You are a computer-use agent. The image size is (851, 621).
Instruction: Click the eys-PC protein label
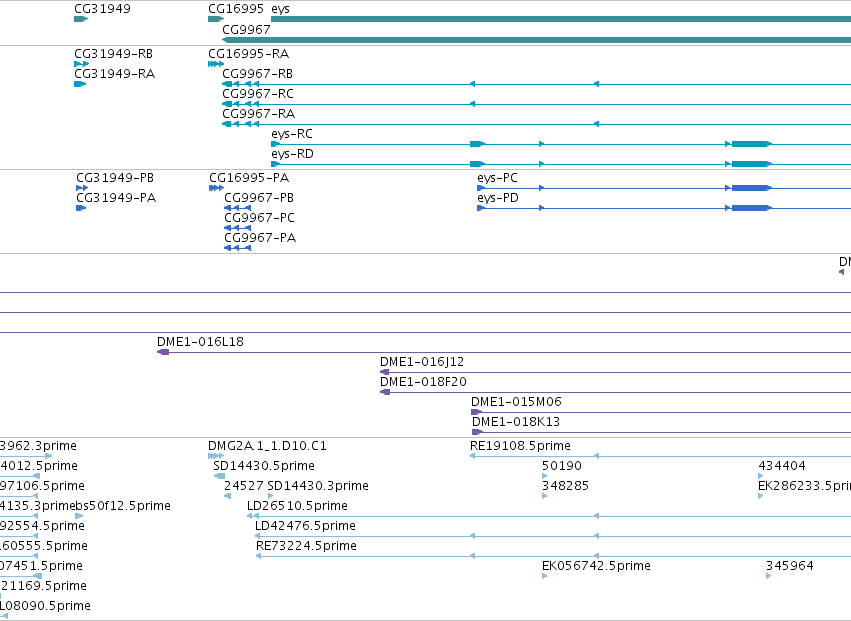[498, 178]
